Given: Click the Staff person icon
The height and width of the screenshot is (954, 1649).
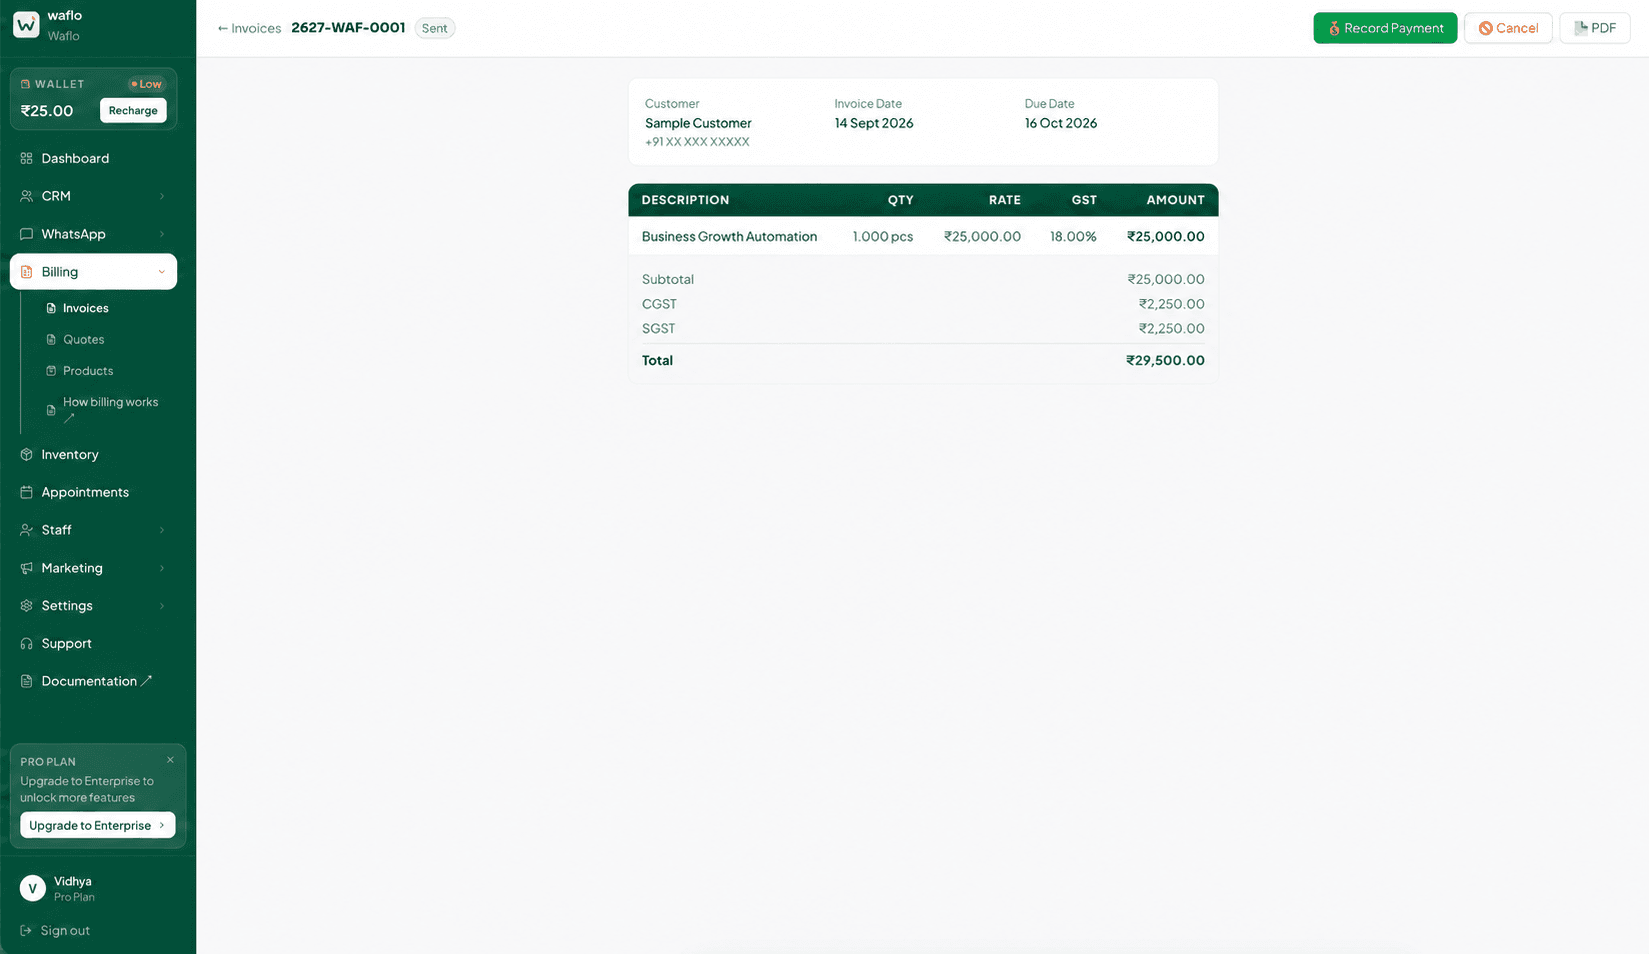Looking at the screenshot, I should (x=27, y=530).
